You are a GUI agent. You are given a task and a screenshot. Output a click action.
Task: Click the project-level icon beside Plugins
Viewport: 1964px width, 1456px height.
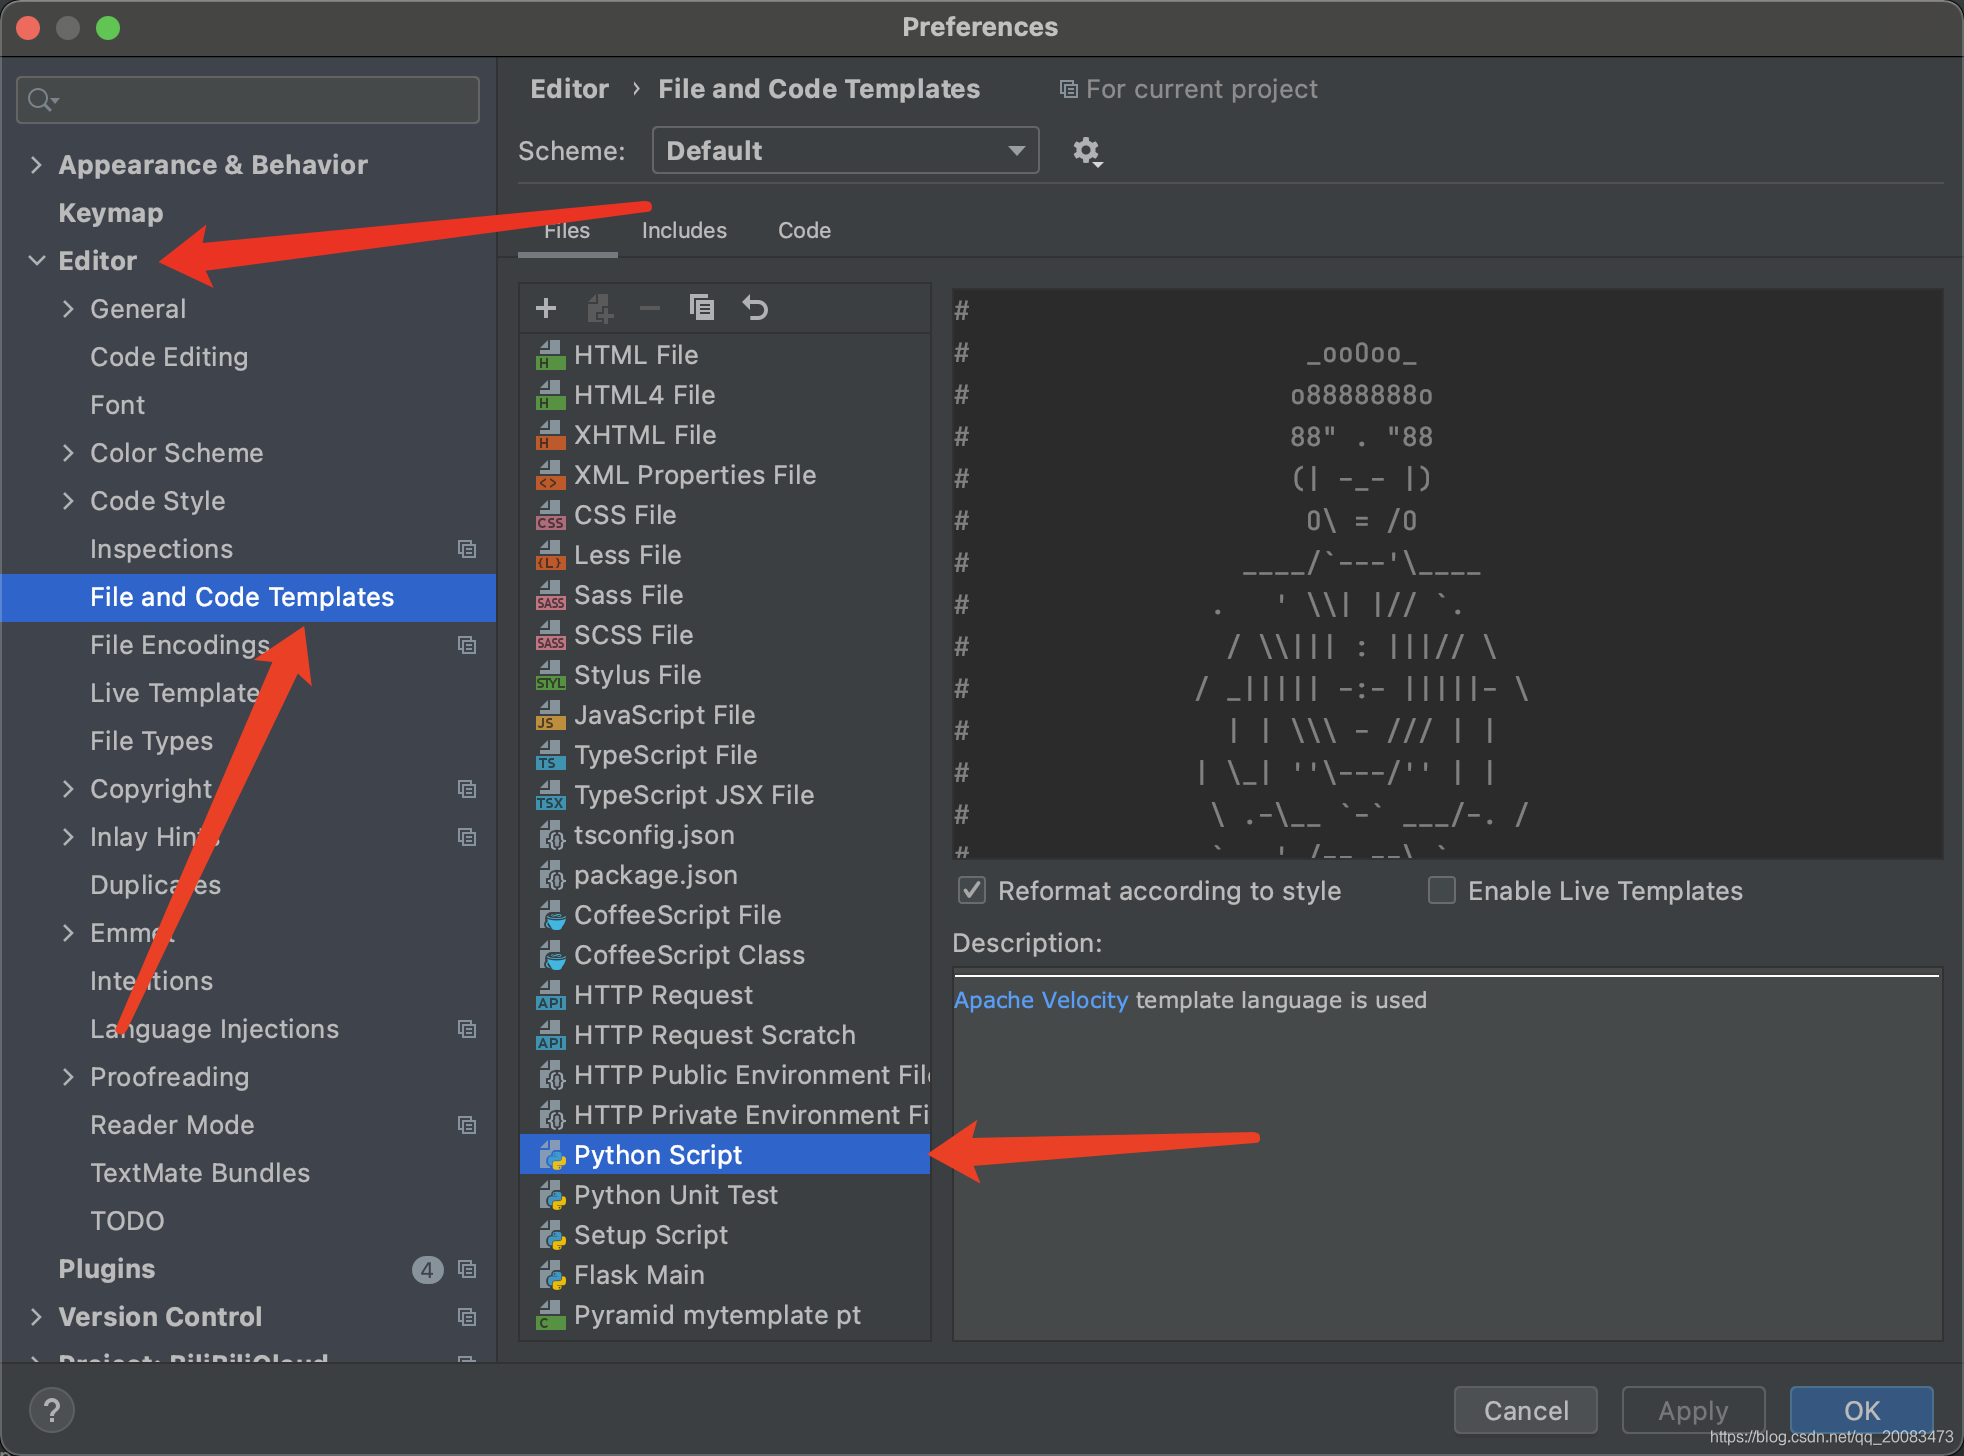(467, 1269)
